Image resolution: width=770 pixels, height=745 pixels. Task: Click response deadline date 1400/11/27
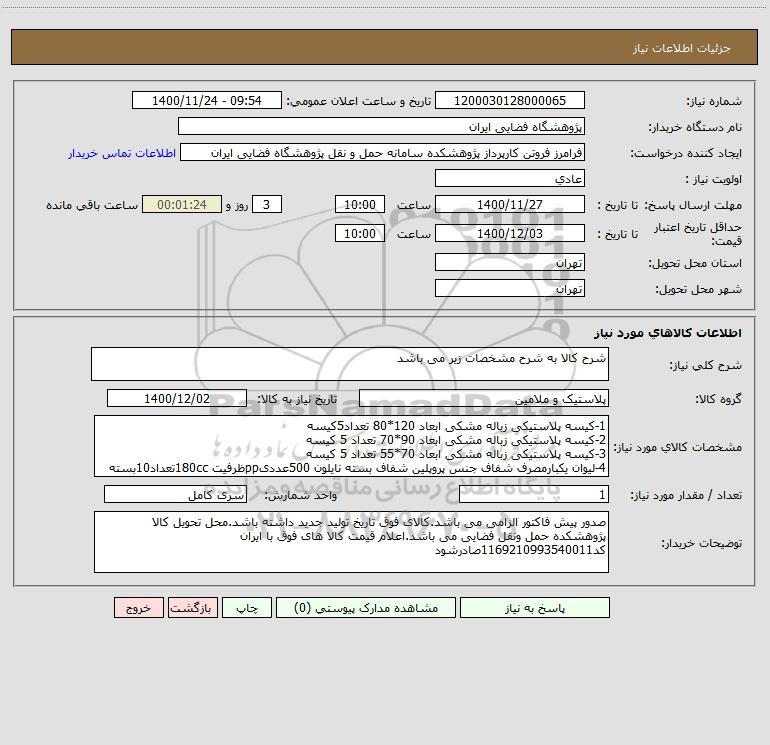click(x=510, y=204)
